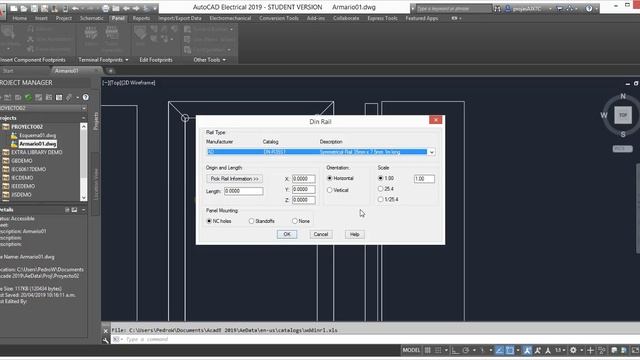
Task: Click the workspace switching gear icon
Action: pos(573,350)
